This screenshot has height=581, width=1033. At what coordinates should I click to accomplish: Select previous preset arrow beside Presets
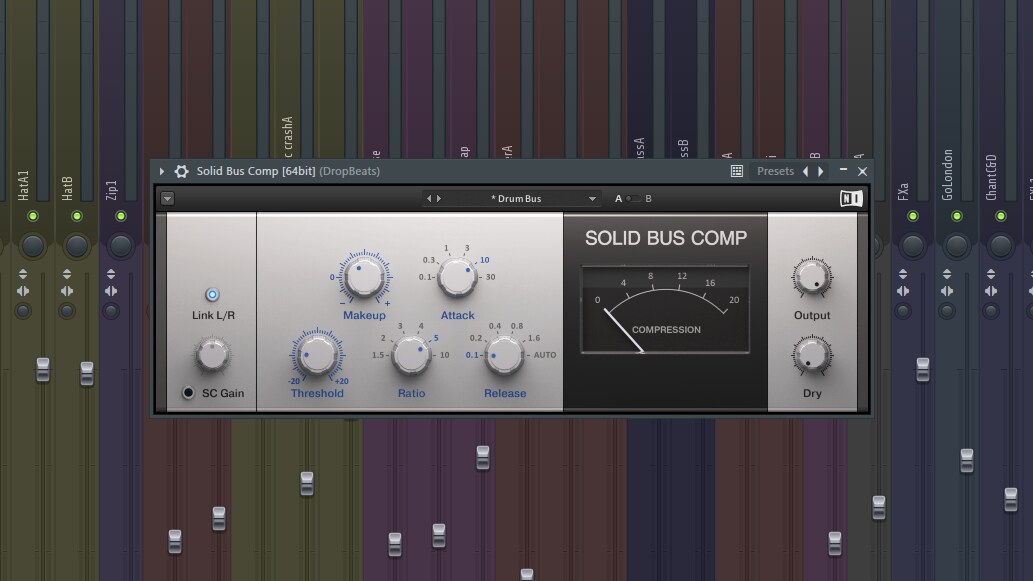(806, 171)
